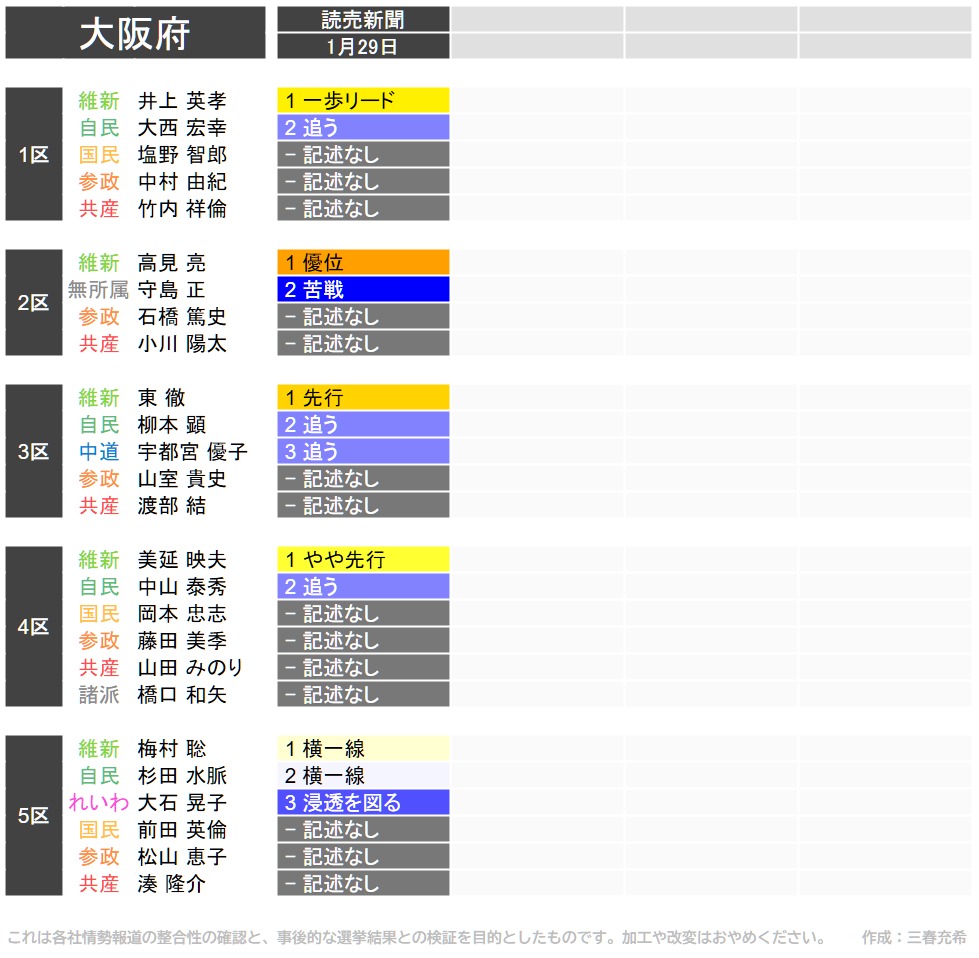Click the orange 優位 status cell

point(363,263)
